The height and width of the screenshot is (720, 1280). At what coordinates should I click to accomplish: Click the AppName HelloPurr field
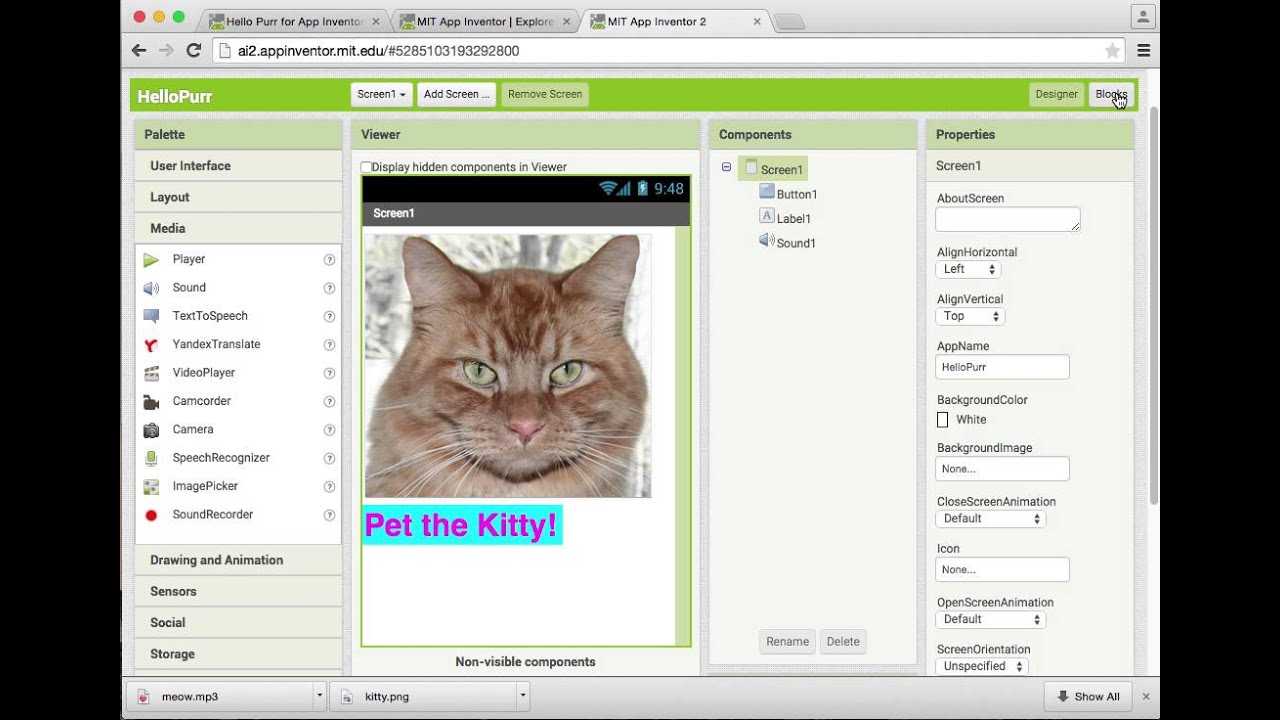(1002, 367)
